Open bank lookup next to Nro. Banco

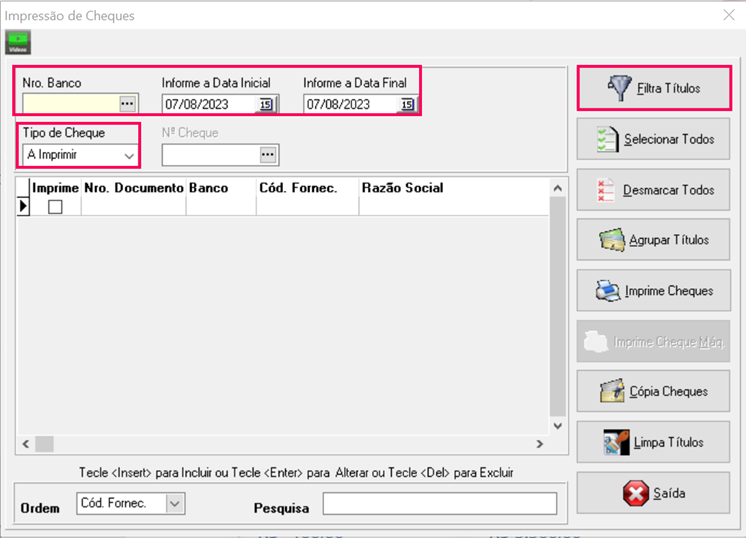tap(127, 104)
